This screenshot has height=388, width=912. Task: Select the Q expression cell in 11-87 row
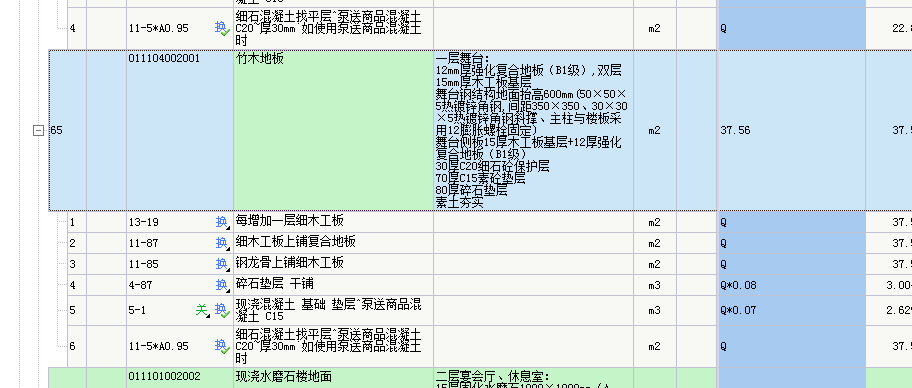(x=792, y=243)
